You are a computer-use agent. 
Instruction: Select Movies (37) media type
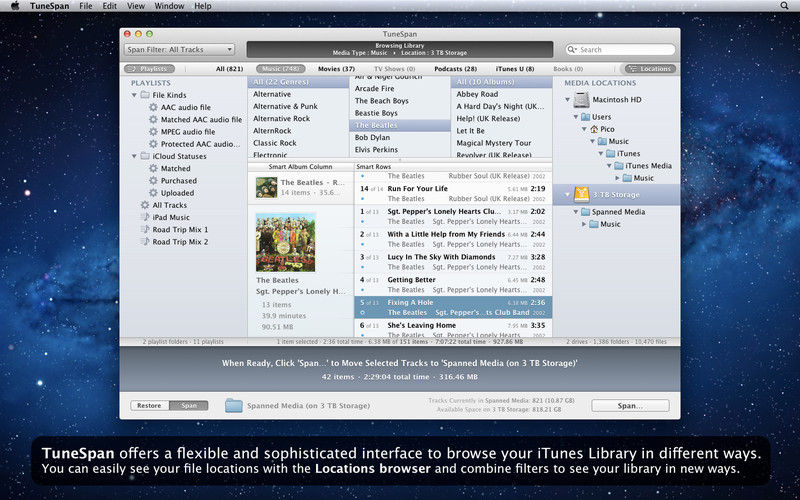coord(336,69)
